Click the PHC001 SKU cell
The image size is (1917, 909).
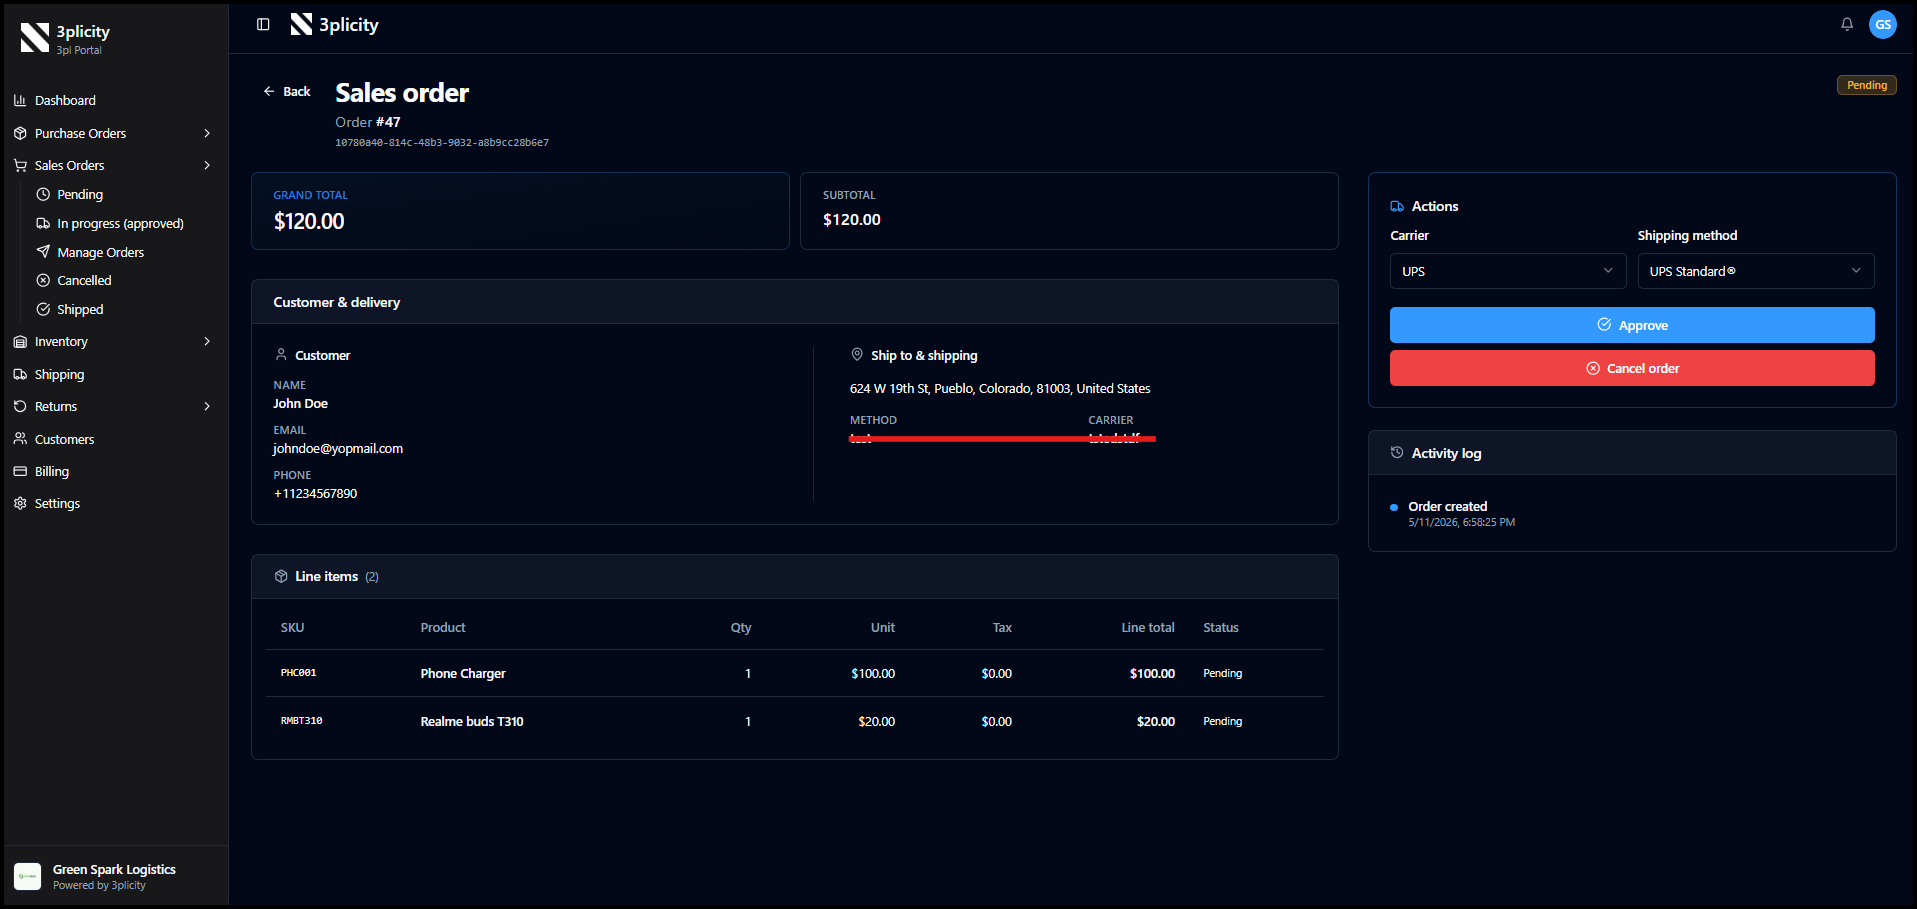pos(298,673)
